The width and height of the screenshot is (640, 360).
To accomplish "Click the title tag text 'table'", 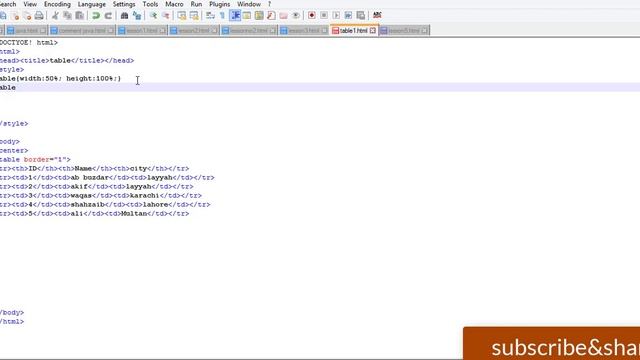I will coord(60,60).
